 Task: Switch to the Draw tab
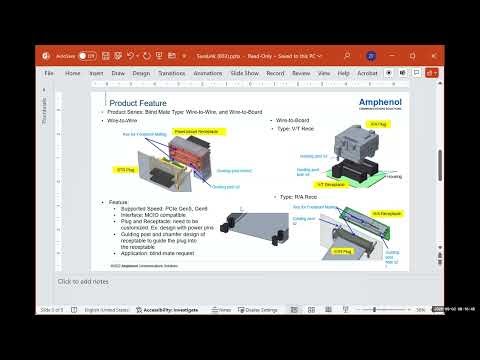(x=118, y=73)
